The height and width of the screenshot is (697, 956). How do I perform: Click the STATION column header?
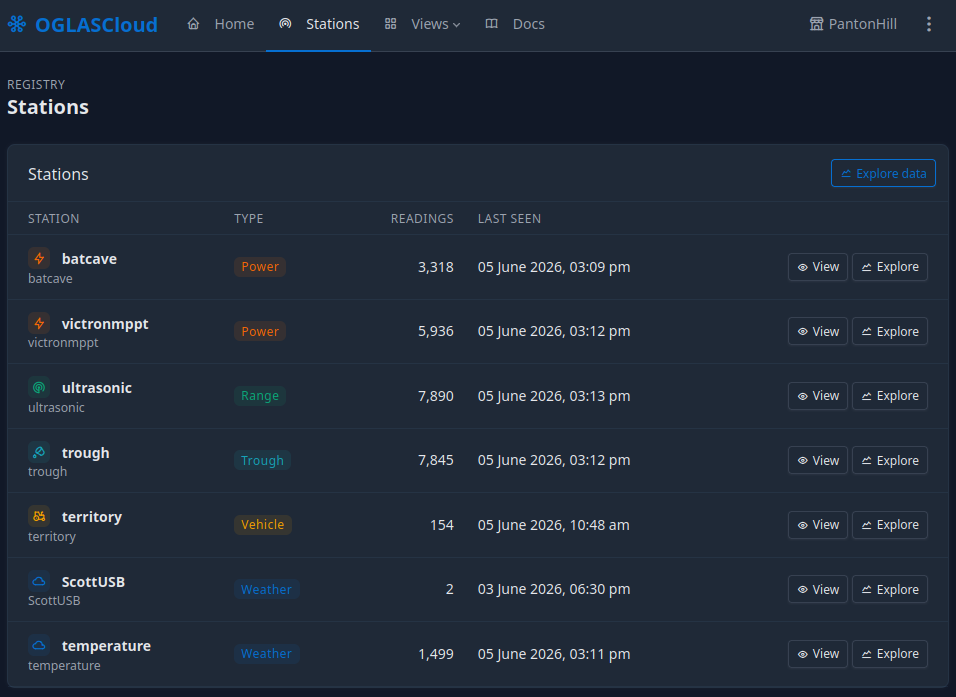pyautogui.click(x=54, y=218)
